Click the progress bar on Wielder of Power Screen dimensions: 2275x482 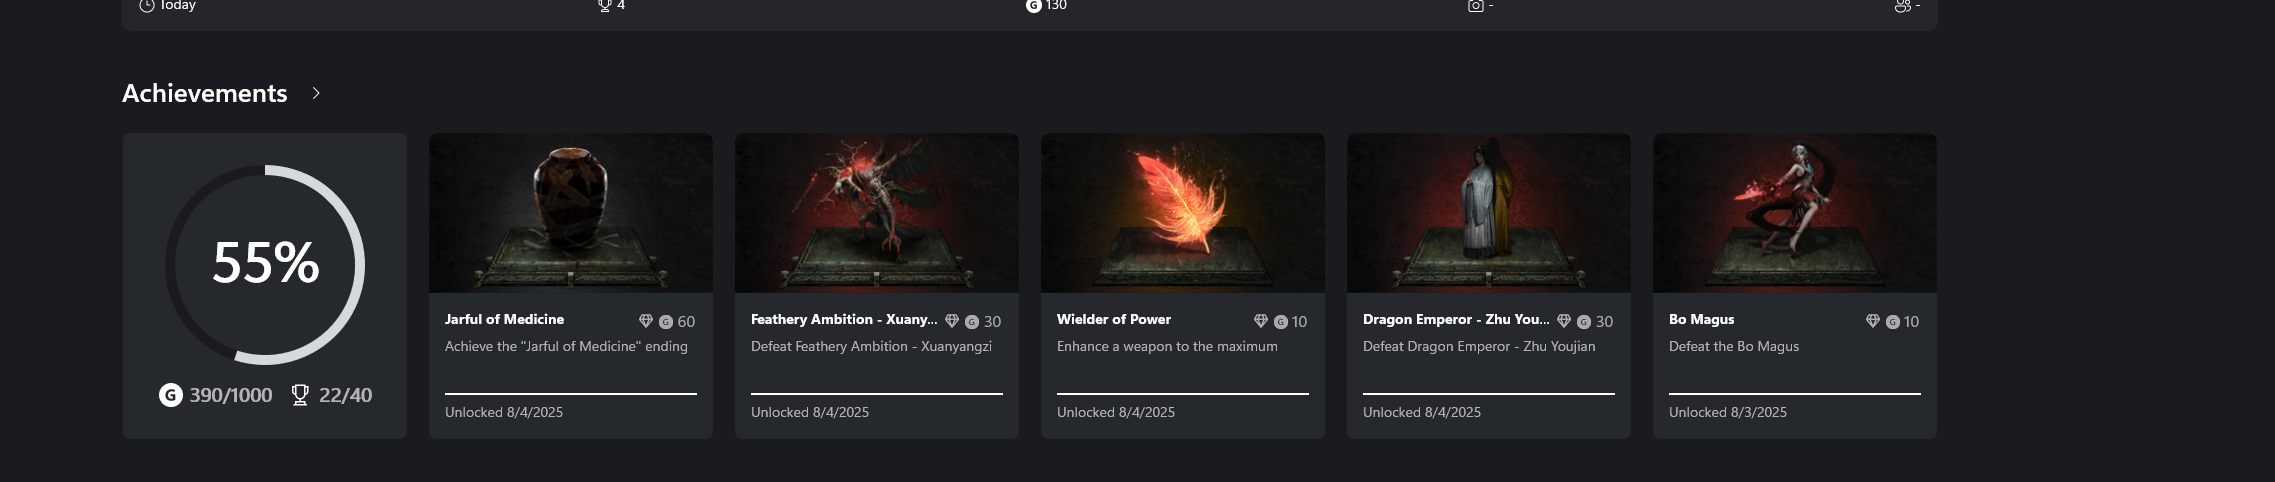pyautogui.click(x=1183, y=394)
